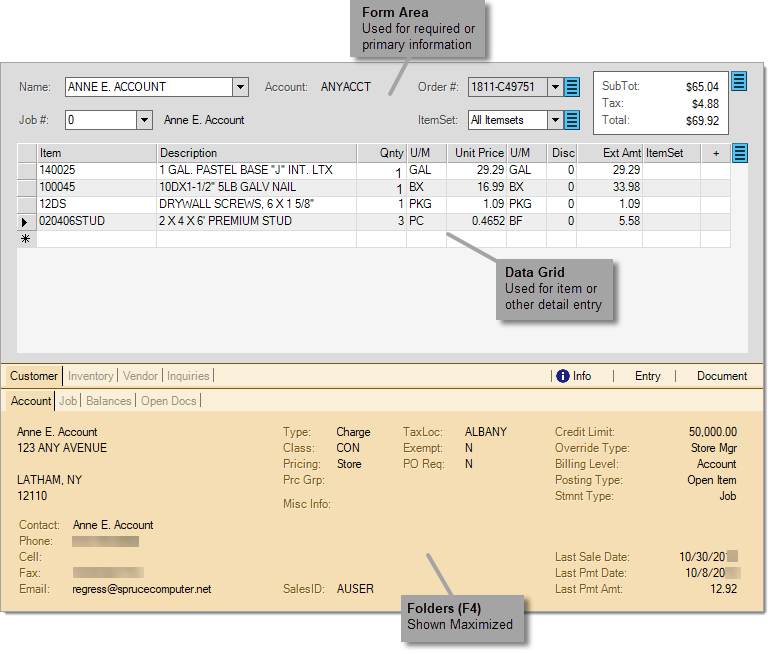Image resolution: width=771 pixels, height=654 pixels.
Task: Click the Item column header
Action: tap(97, 153)
